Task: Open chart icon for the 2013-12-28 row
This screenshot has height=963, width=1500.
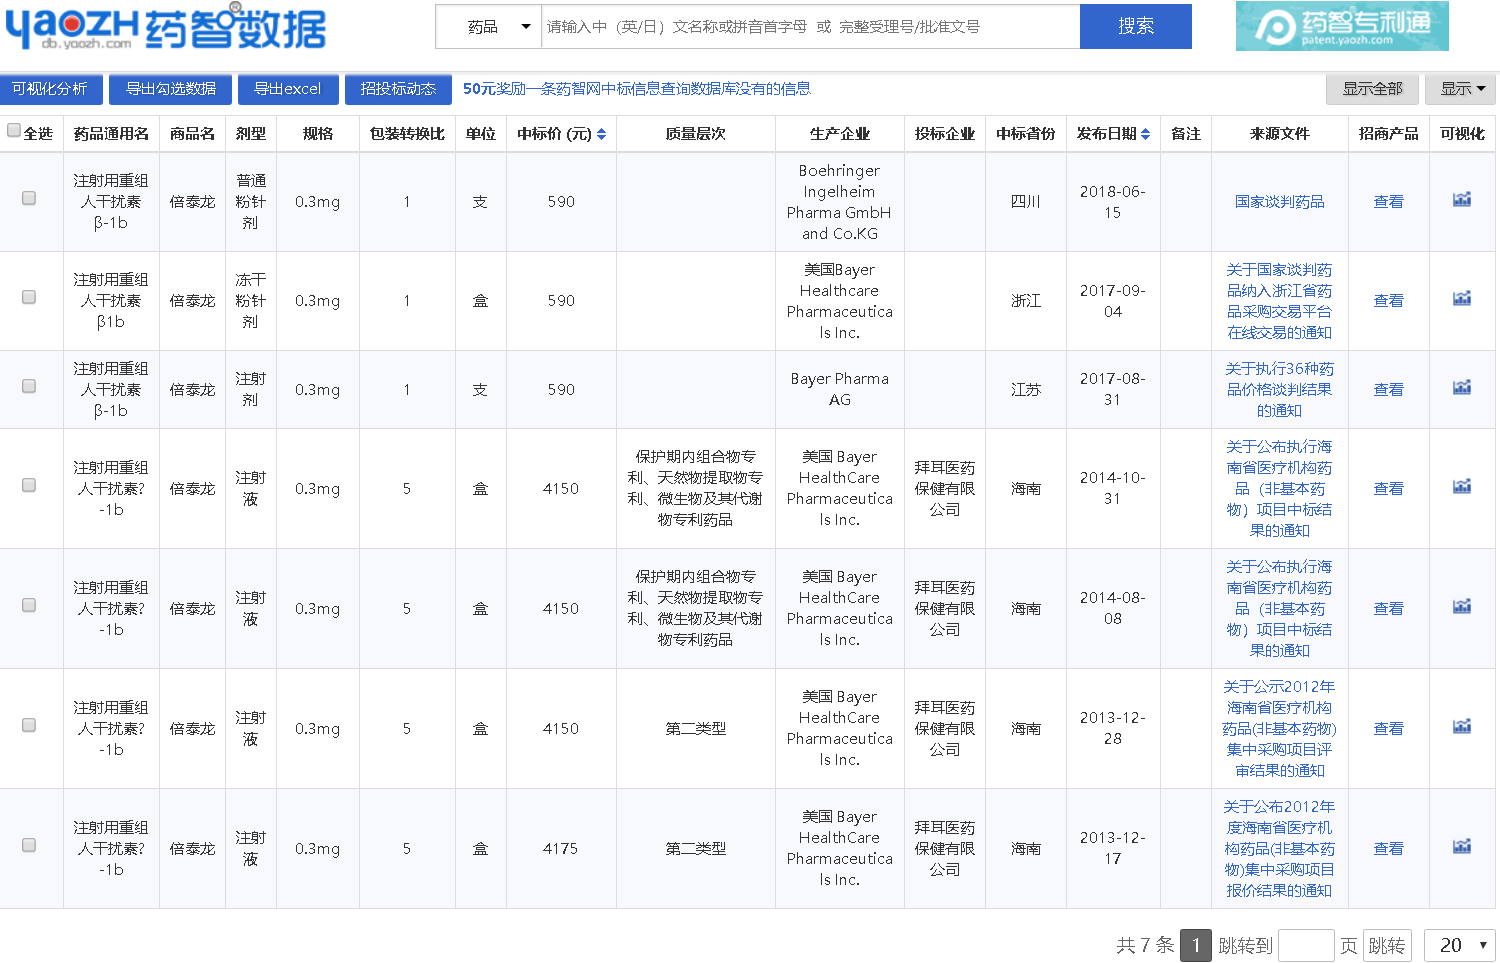Action: pyautogui.click(x=1462, y=727)
